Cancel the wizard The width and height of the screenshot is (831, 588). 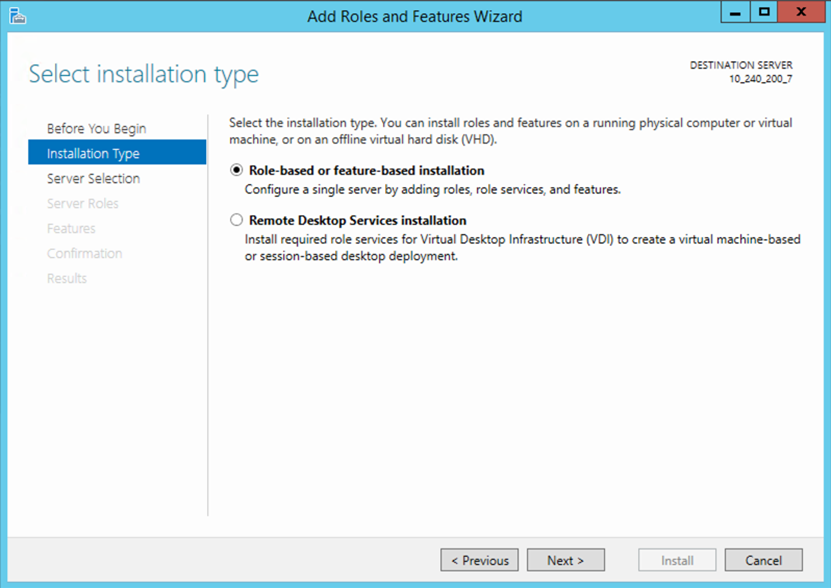763,561
